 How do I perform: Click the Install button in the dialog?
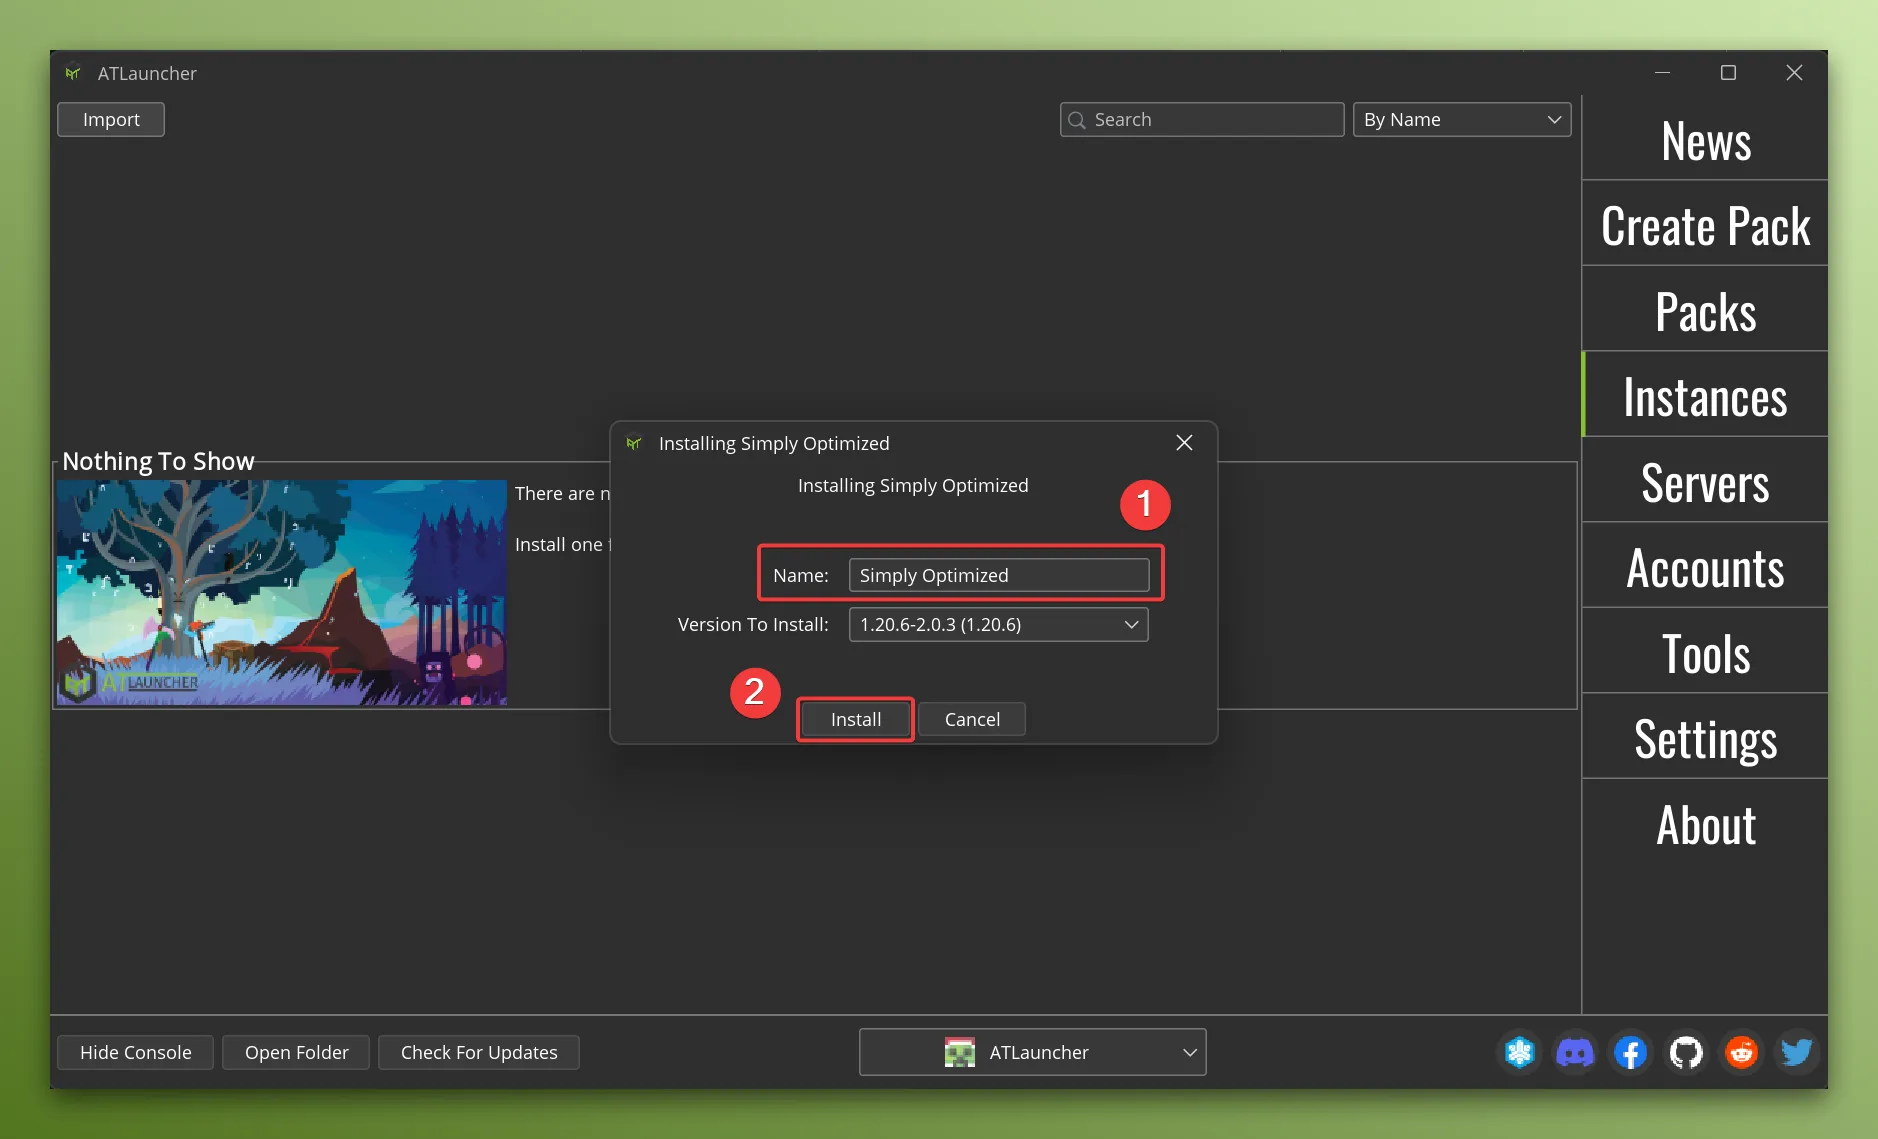tap(854, 719)
